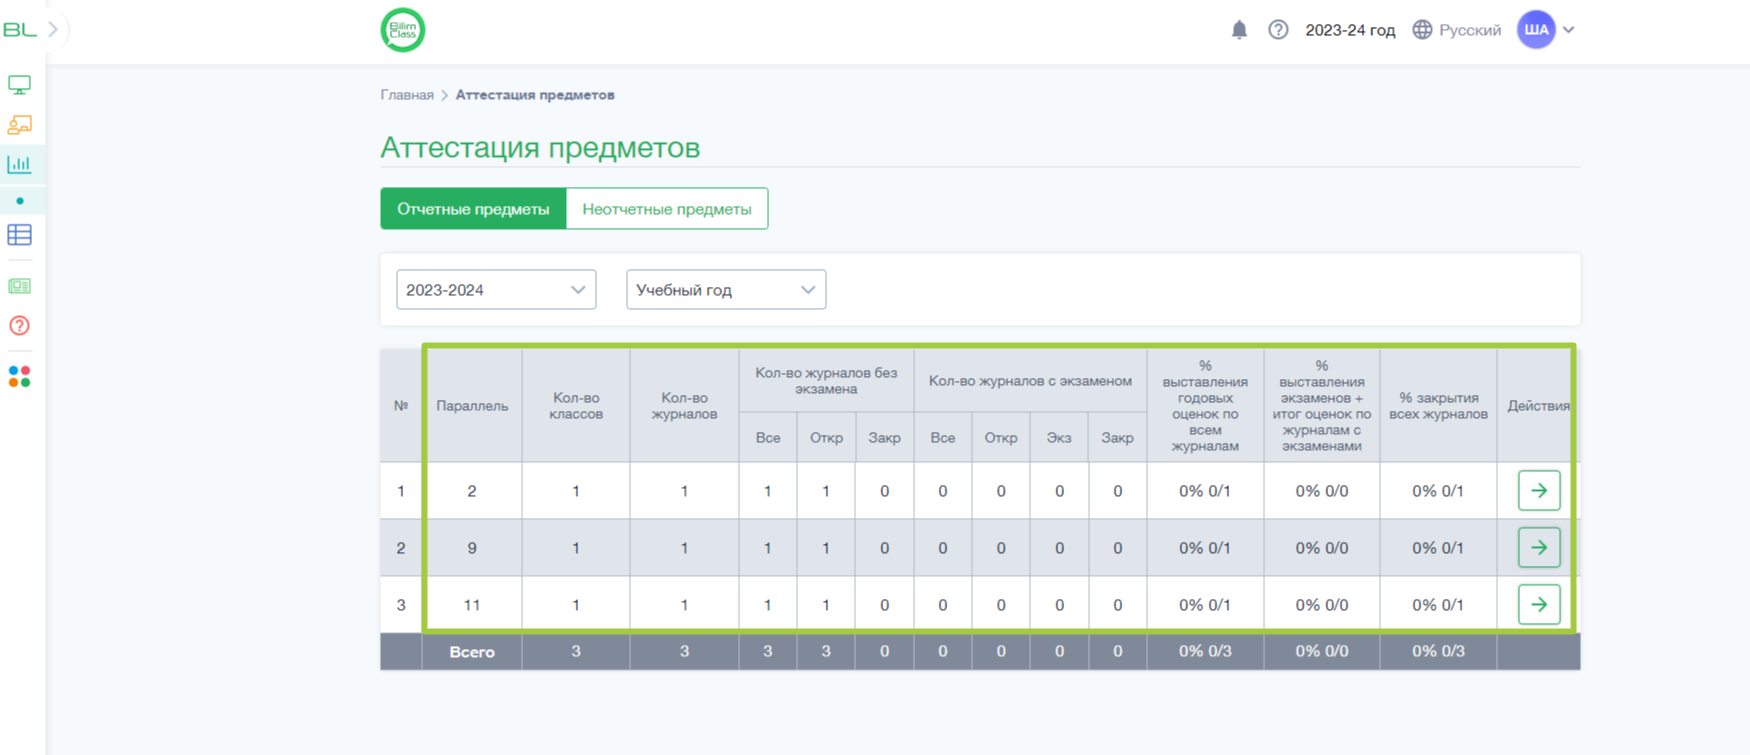Screen dimensions: 1750x755
Task: Click the Экз sub-column header
Action: pyautogui.click(x=1059, y=438)
